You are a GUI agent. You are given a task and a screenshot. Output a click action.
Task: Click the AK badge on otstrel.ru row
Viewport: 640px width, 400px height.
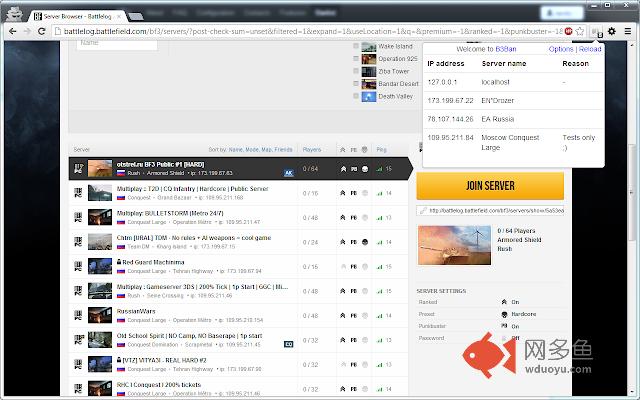click(x=289, y=173)
